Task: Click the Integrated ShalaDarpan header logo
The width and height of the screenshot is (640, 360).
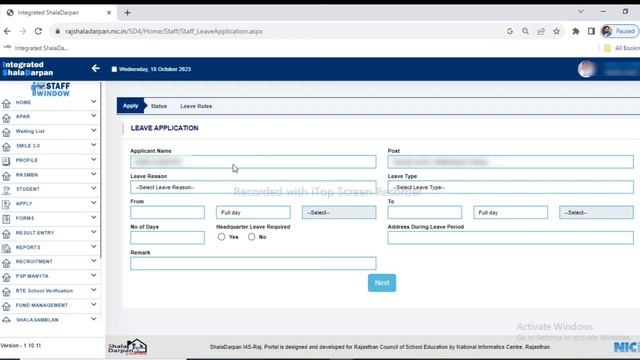Action: point(28,69)
